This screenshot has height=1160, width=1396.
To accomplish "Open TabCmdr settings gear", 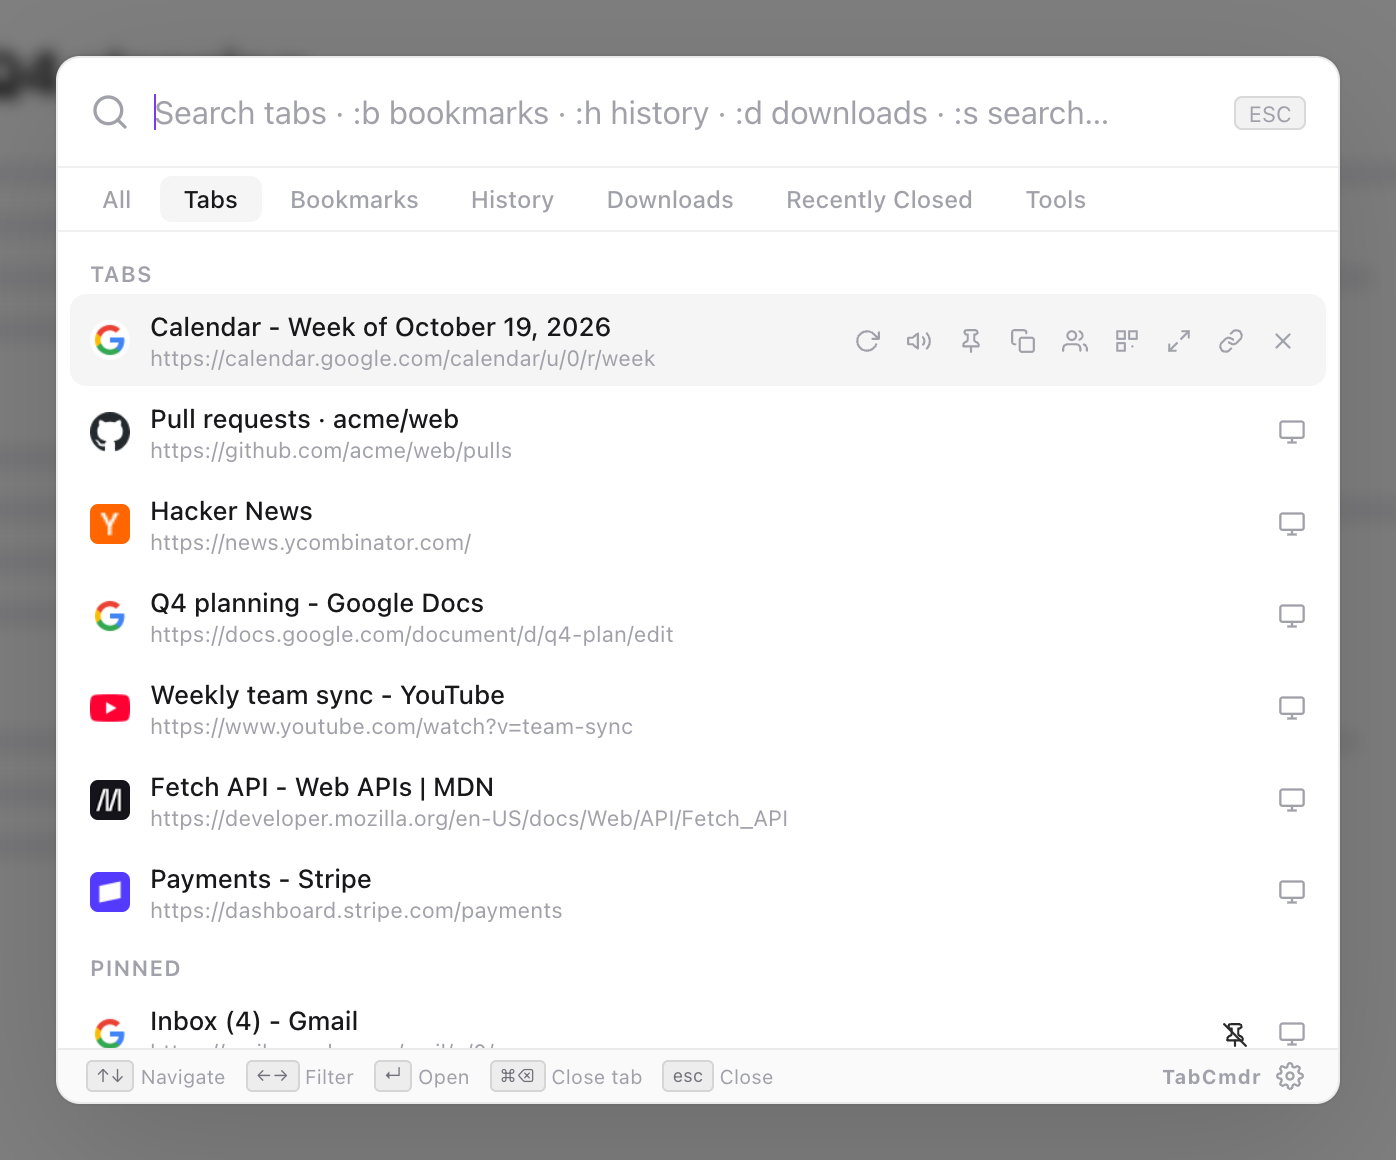I will coord(1290,1076).
